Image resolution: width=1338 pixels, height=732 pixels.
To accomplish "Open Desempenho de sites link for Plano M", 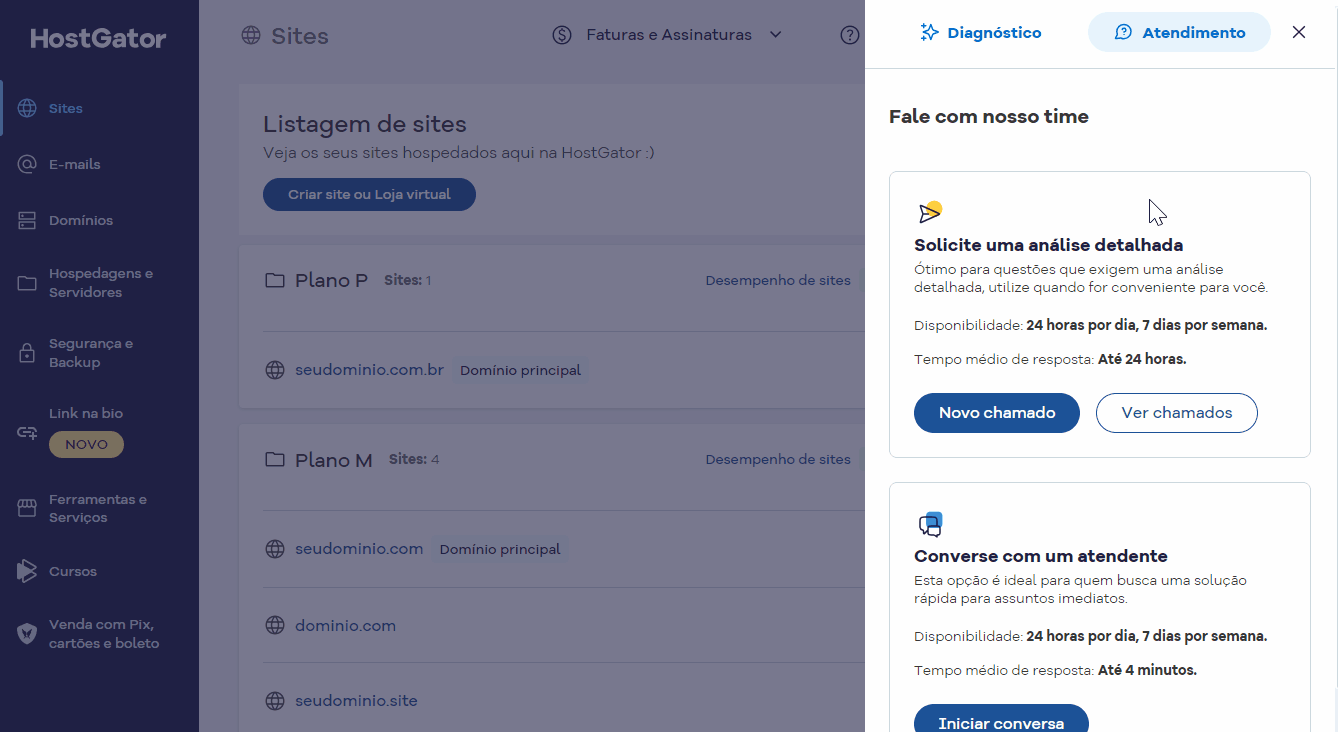I will click(778, 459).
